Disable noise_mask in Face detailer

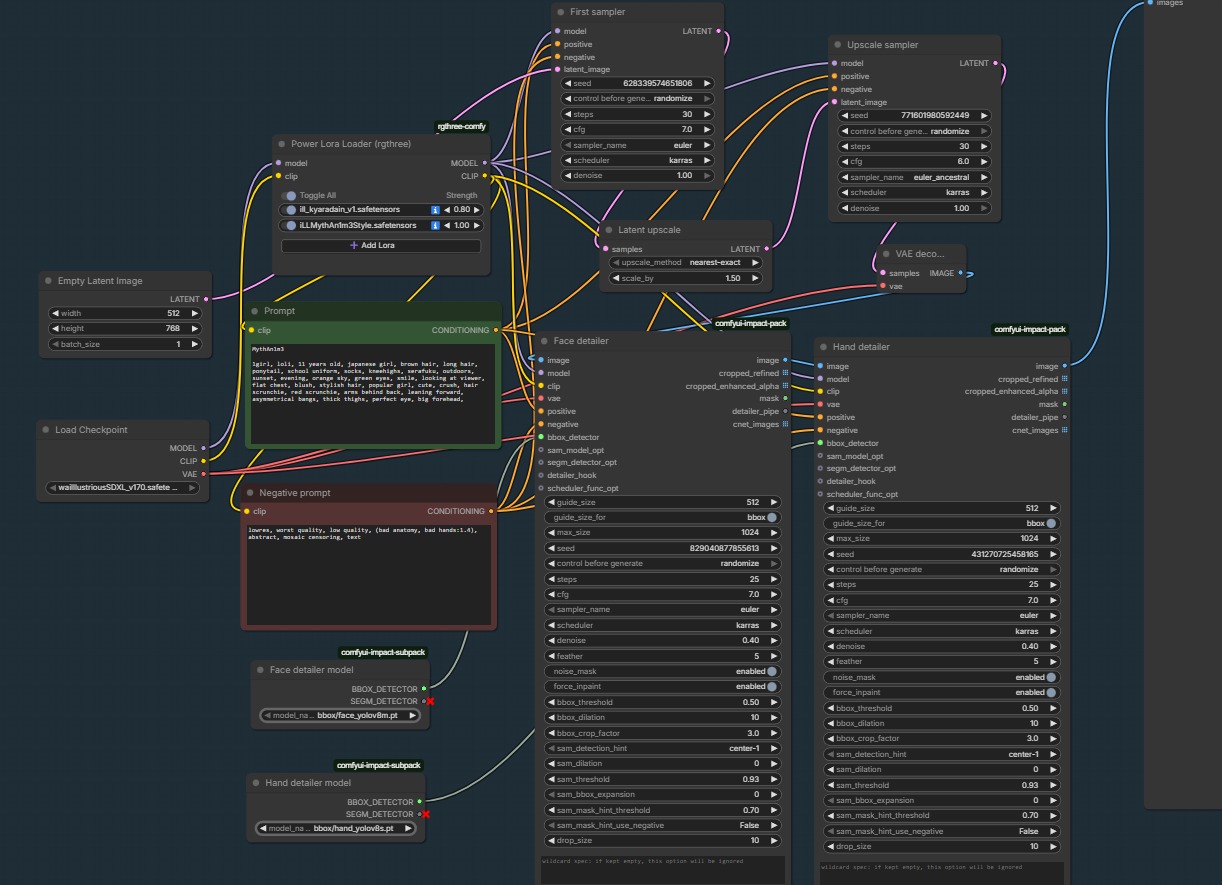(x=772, y=672)
